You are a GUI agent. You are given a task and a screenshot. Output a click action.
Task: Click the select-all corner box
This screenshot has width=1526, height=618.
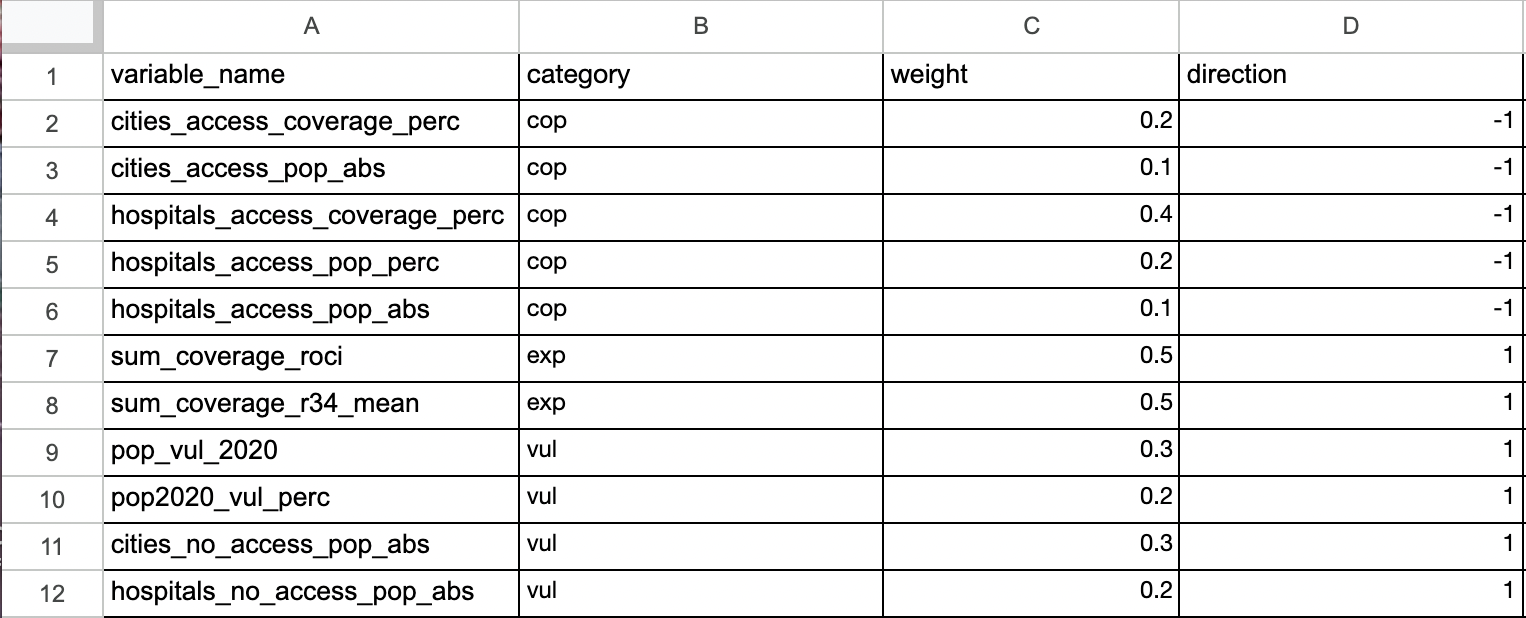[x=51, y=27]
